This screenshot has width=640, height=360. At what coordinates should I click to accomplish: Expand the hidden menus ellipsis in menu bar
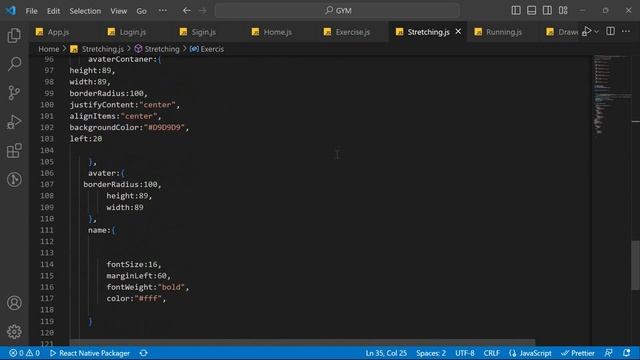point(162,11)
